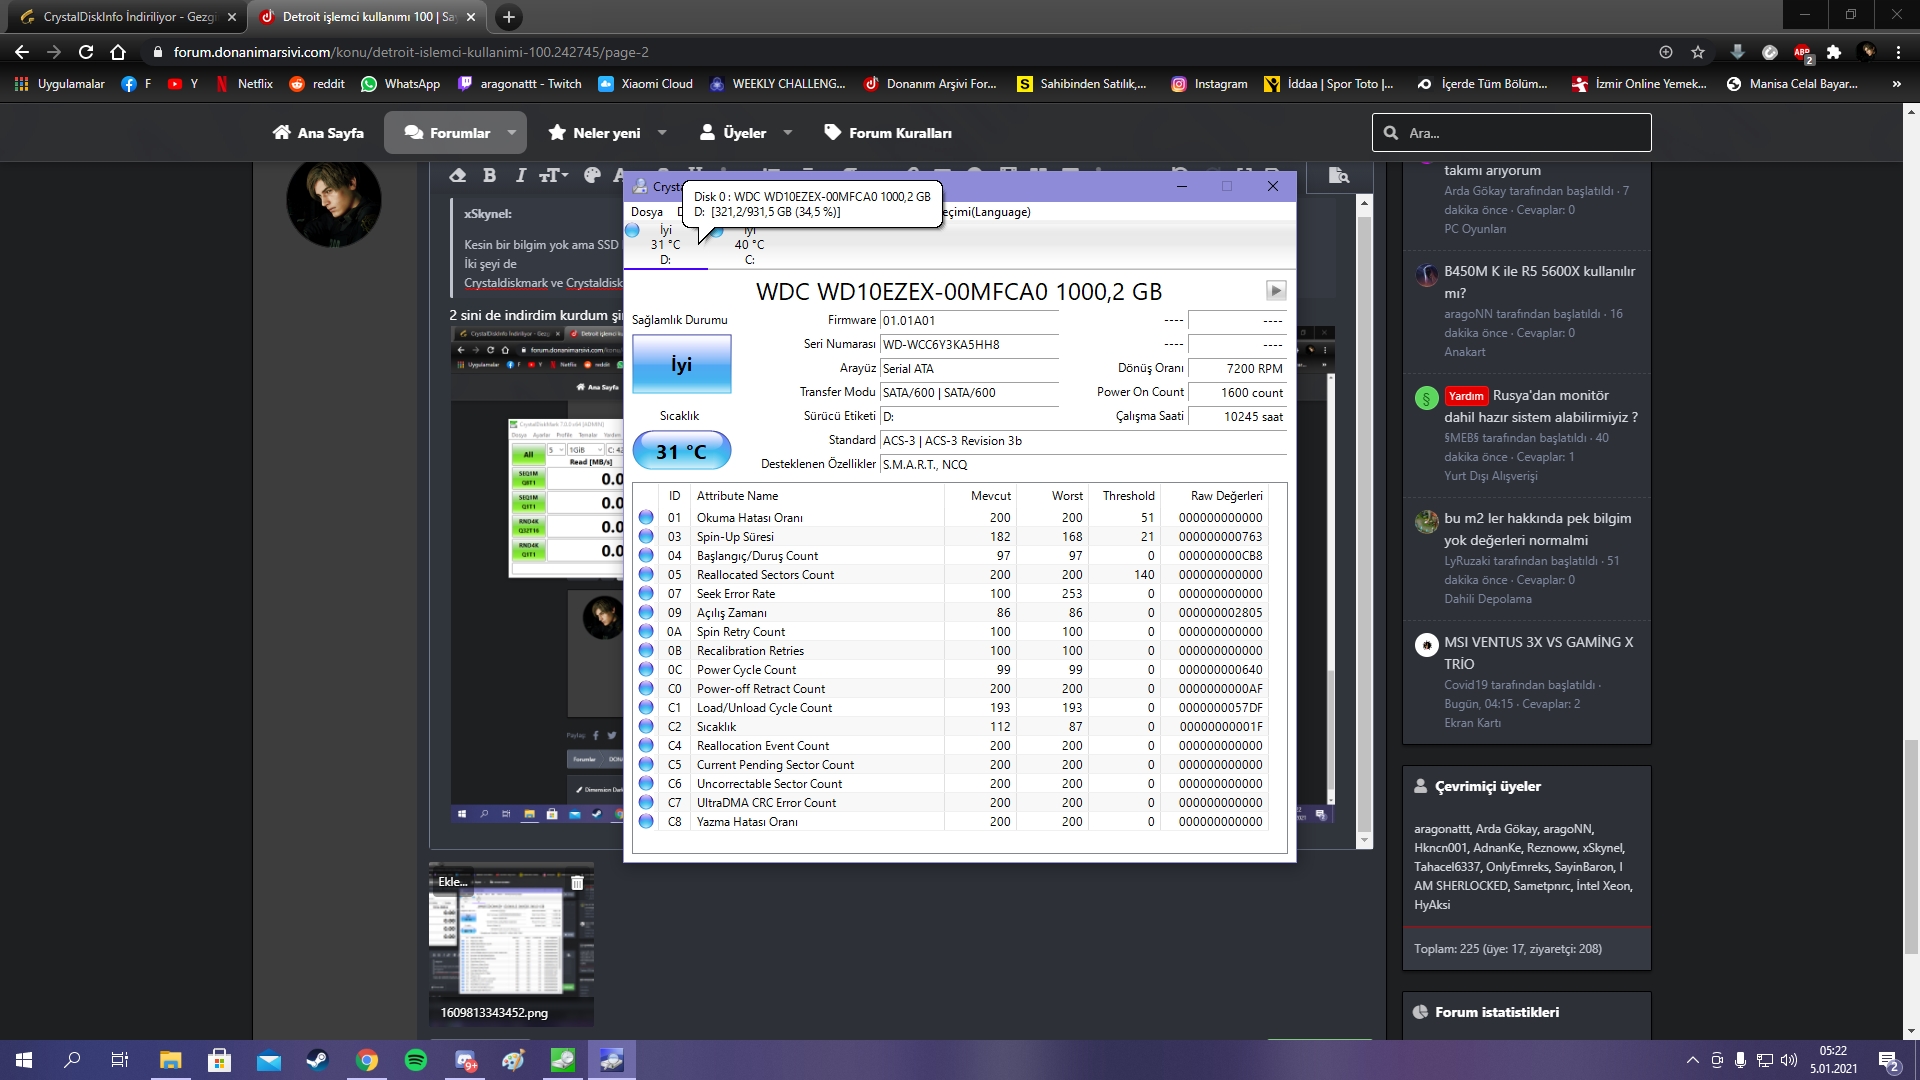Viewport: 1920px width, 1080px height.
Task: Open Netflix bookmark
Action: coord(244,84)
